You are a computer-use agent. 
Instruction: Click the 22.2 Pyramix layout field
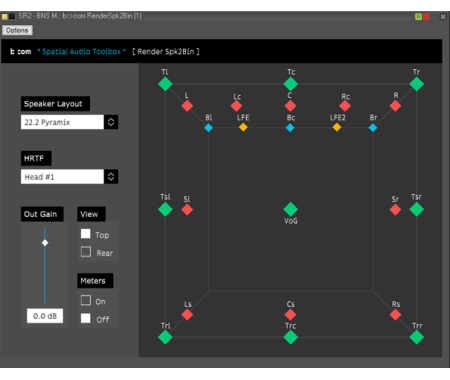click(62, 122)
